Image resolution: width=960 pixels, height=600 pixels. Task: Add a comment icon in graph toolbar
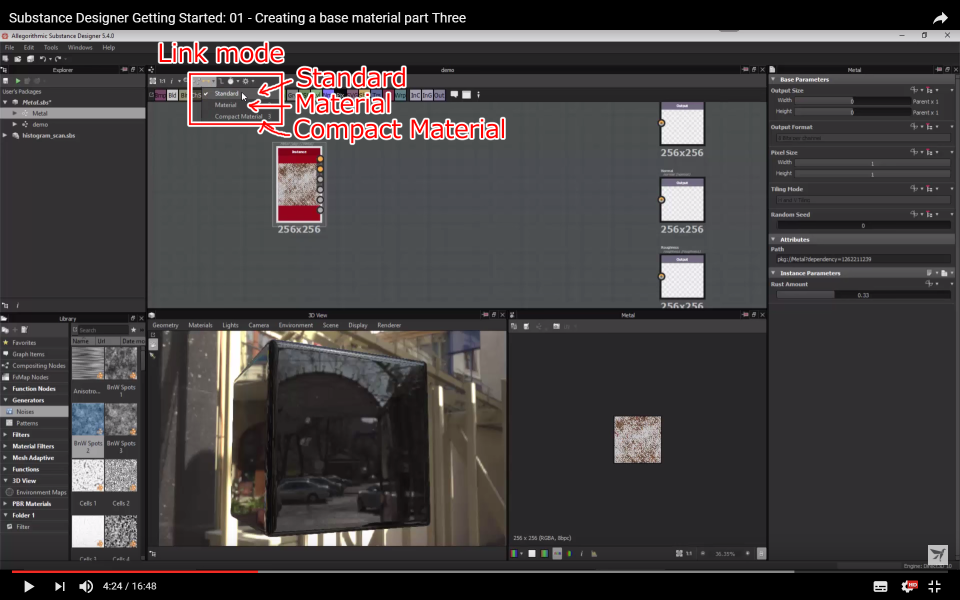click(454, 94)
